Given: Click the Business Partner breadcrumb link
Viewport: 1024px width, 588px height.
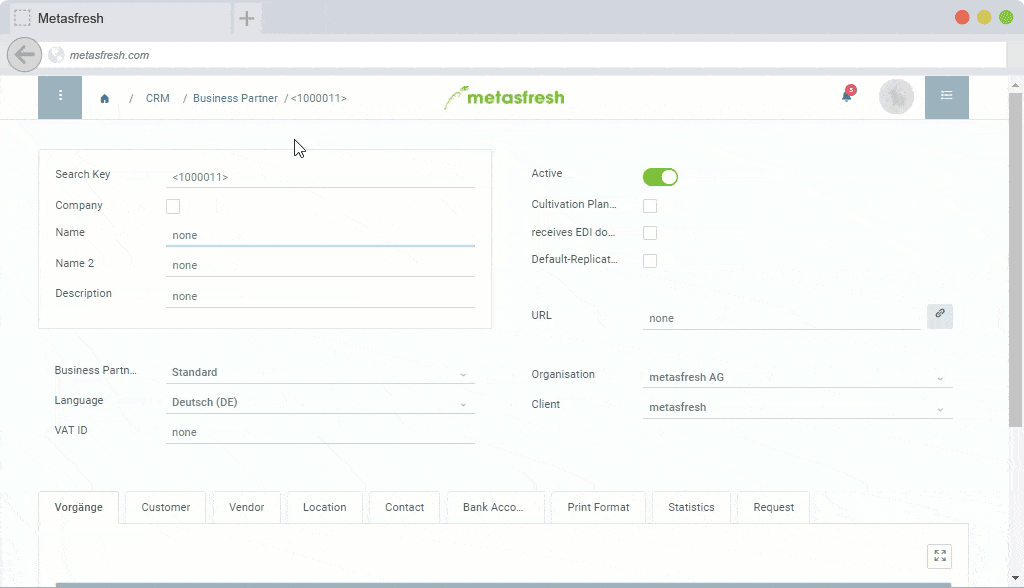Looking at the screenshot, I should [x=235, y=98].
